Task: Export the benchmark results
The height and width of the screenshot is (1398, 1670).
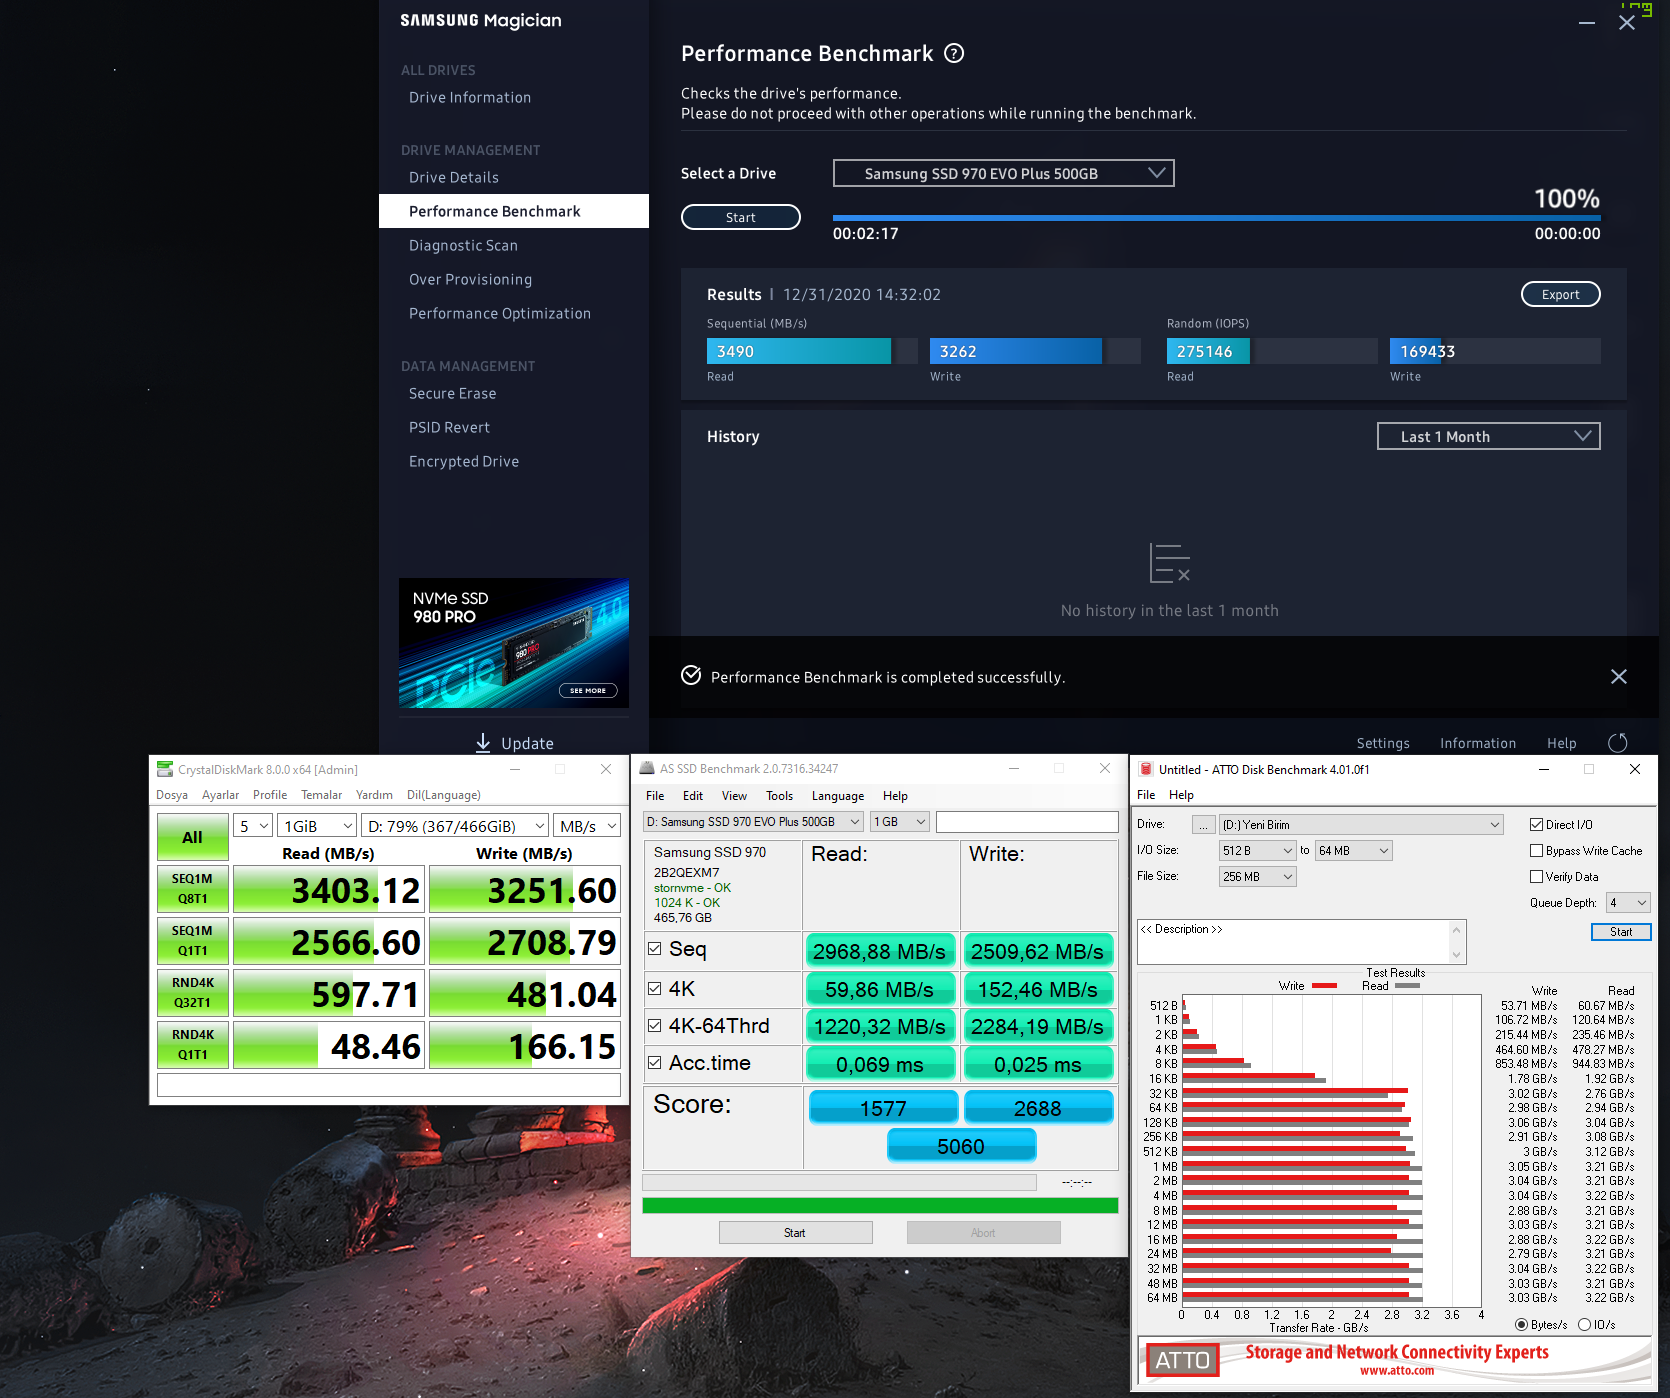Action: (1561, 294)
